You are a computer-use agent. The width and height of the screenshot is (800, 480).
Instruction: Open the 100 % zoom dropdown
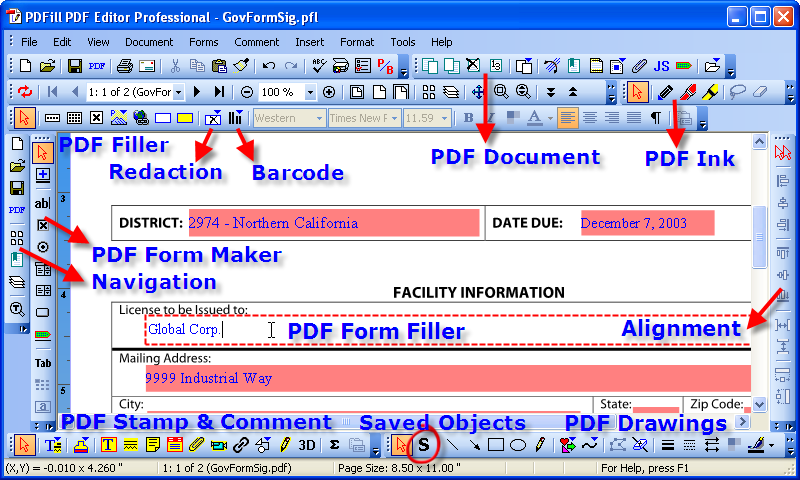pyautogui.click(x=310, y=92)
